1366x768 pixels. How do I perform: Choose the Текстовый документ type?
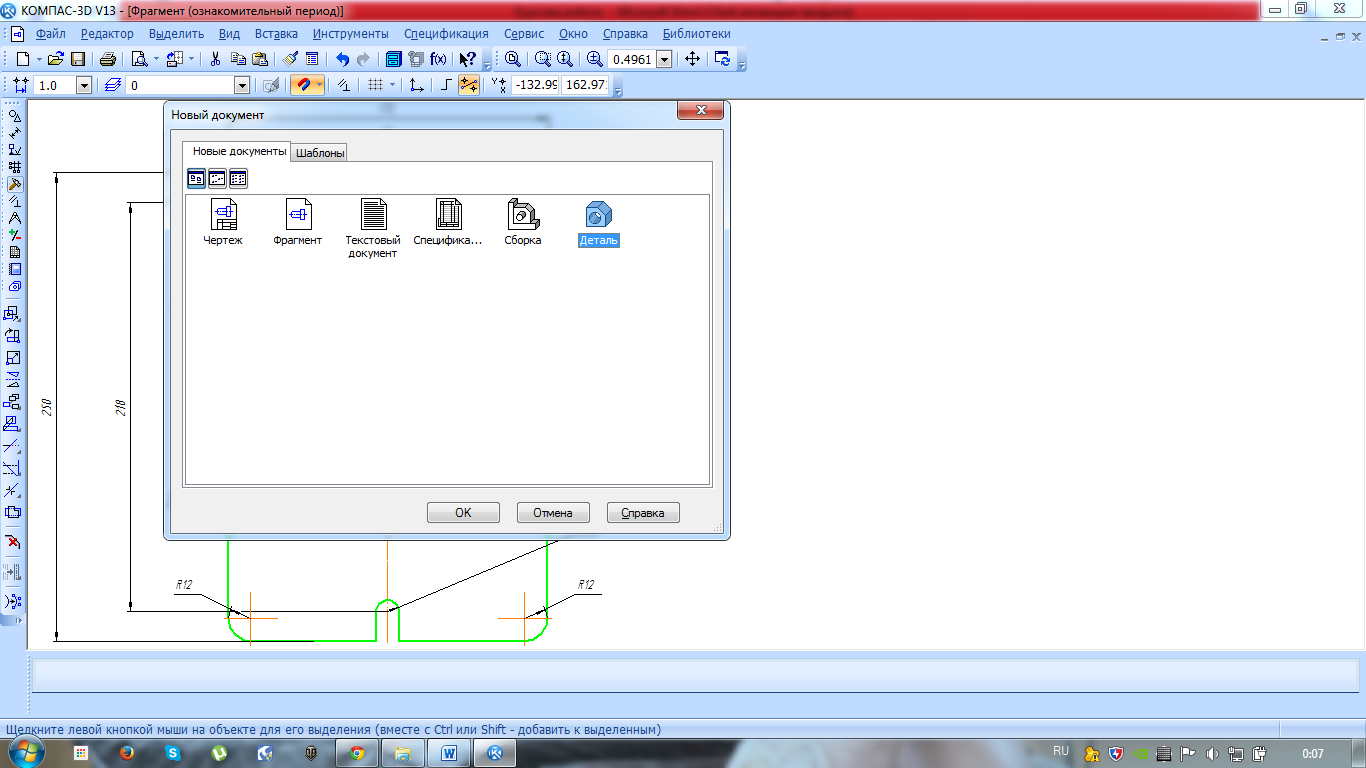(x=373, y=229)
